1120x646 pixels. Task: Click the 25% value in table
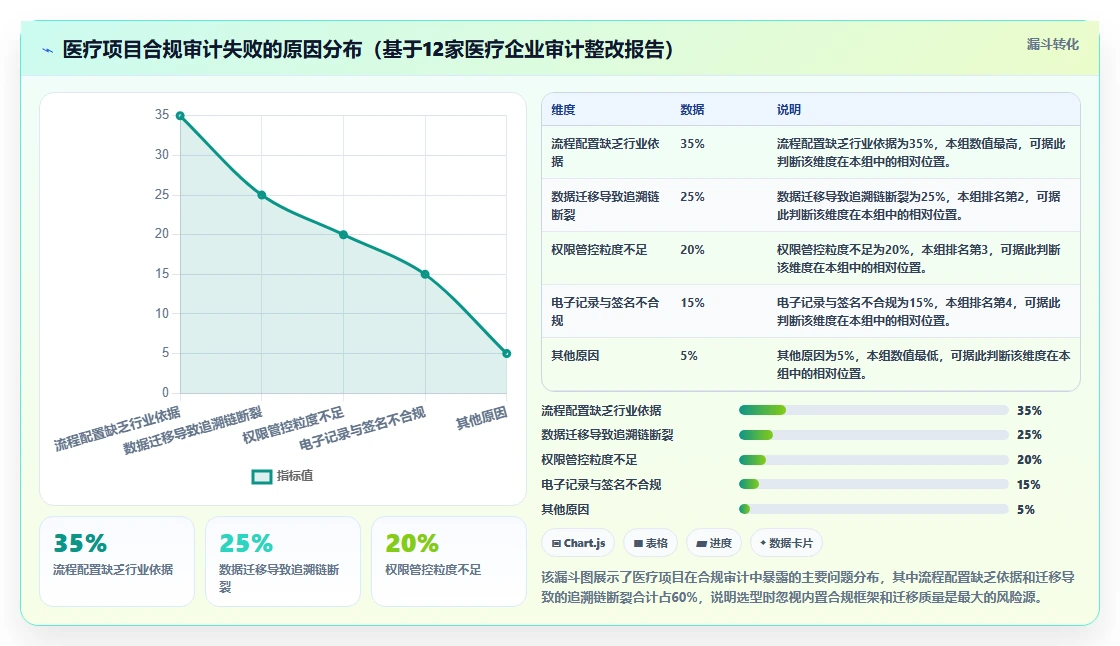(x=692, y=197)
